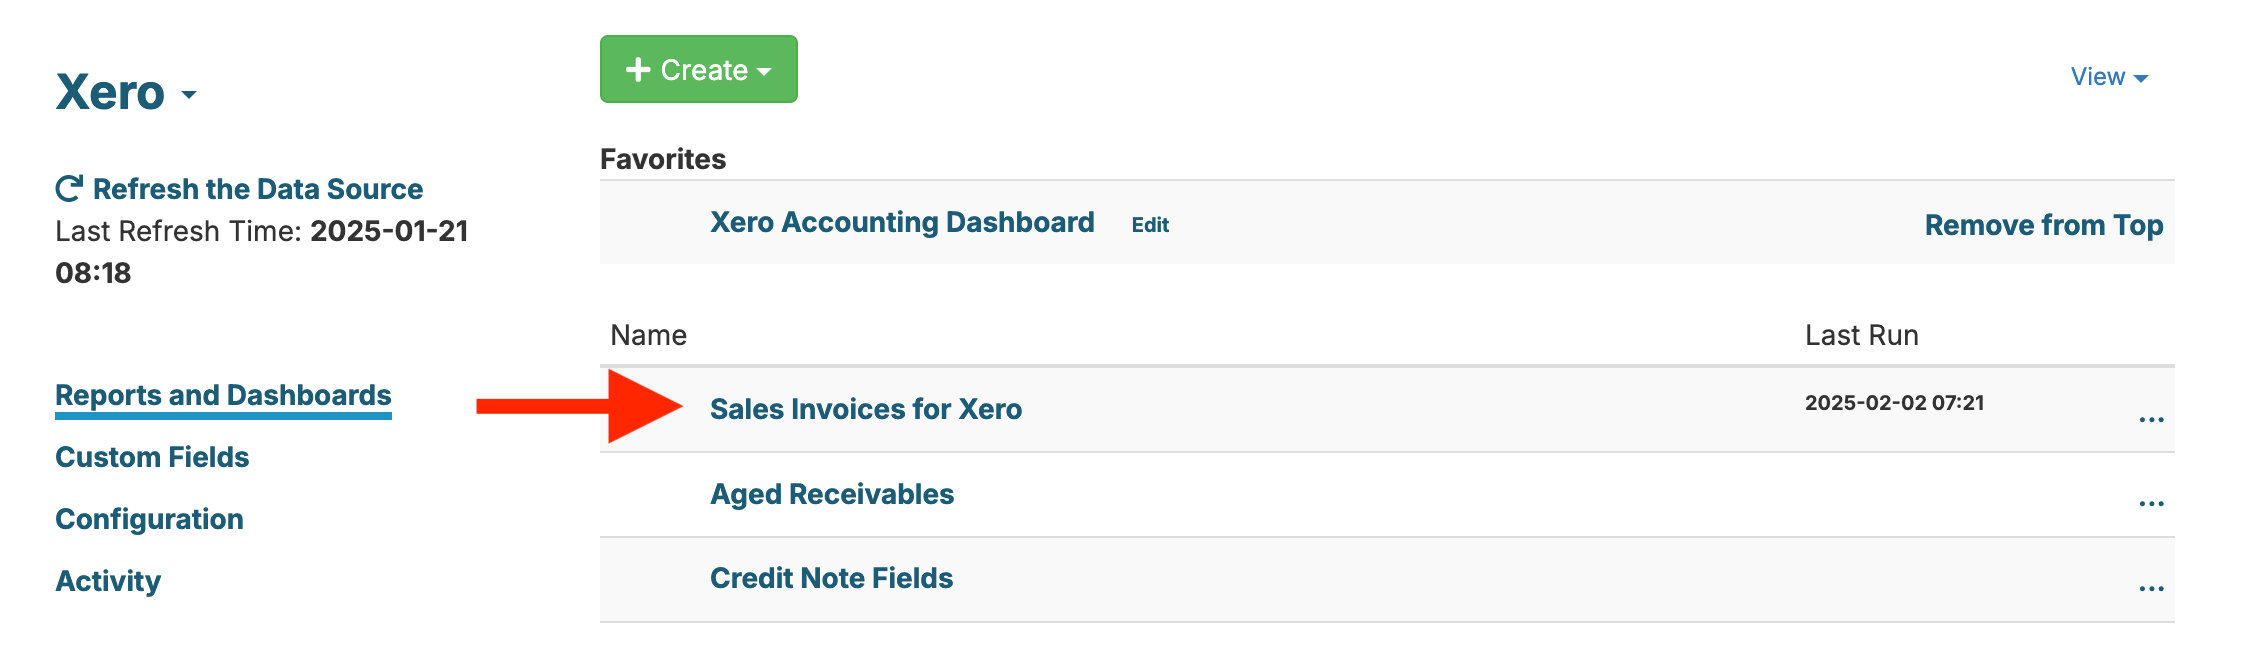Open the View dropdown
Screen dimensions: 2258x646
(x=2108, y=77)
